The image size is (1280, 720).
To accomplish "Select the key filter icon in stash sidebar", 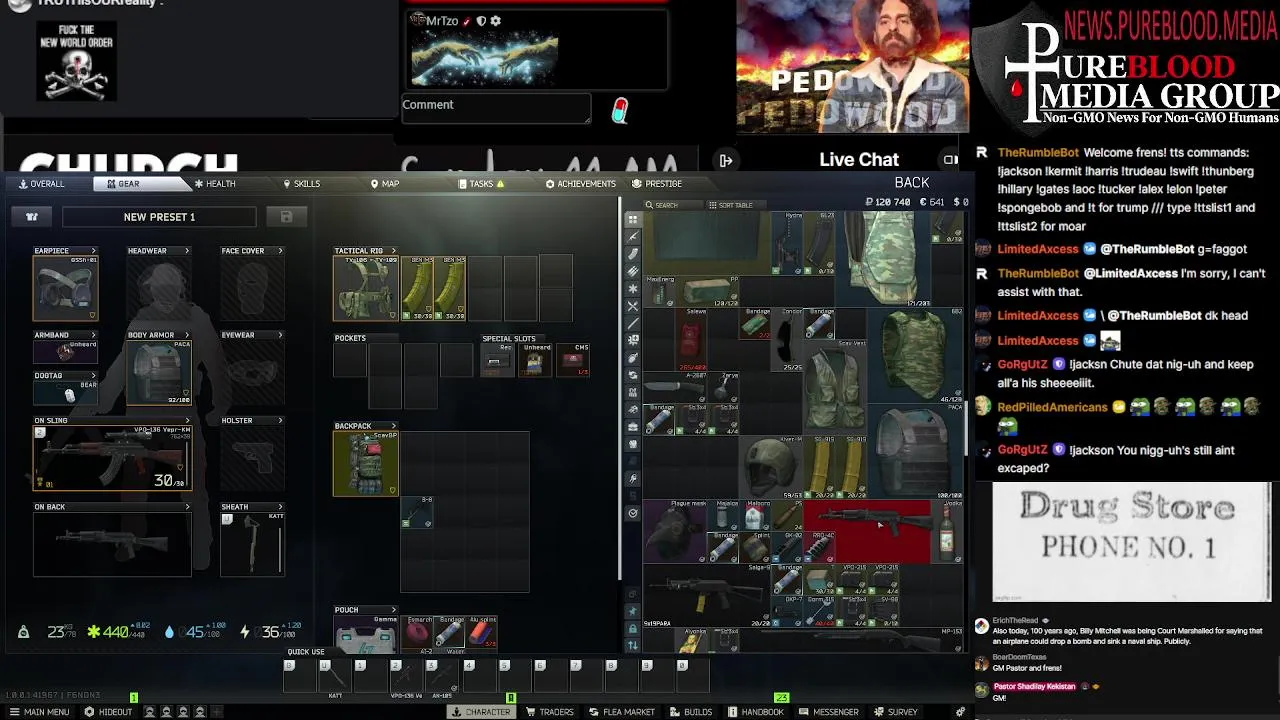I will point(633,479).
